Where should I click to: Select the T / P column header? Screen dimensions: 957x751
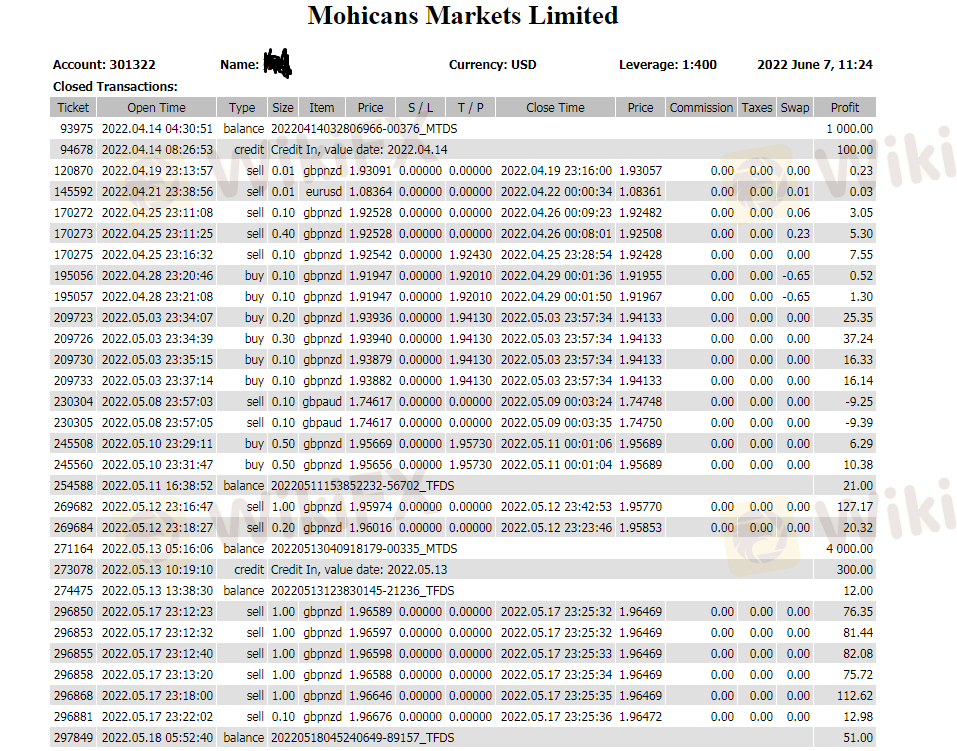click(x=471, y=107)
